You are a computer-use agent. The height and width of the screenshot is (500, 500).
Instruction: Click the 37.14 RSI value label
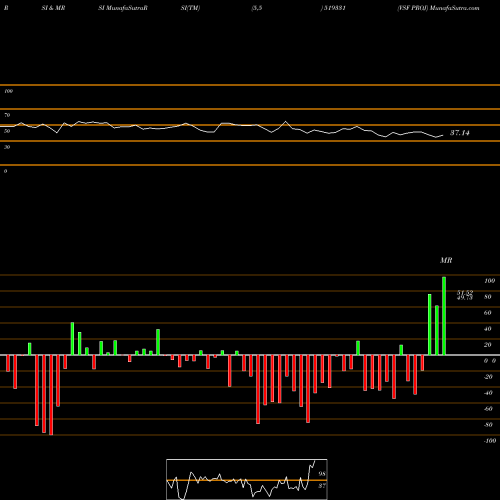click(x=460, y=133)
